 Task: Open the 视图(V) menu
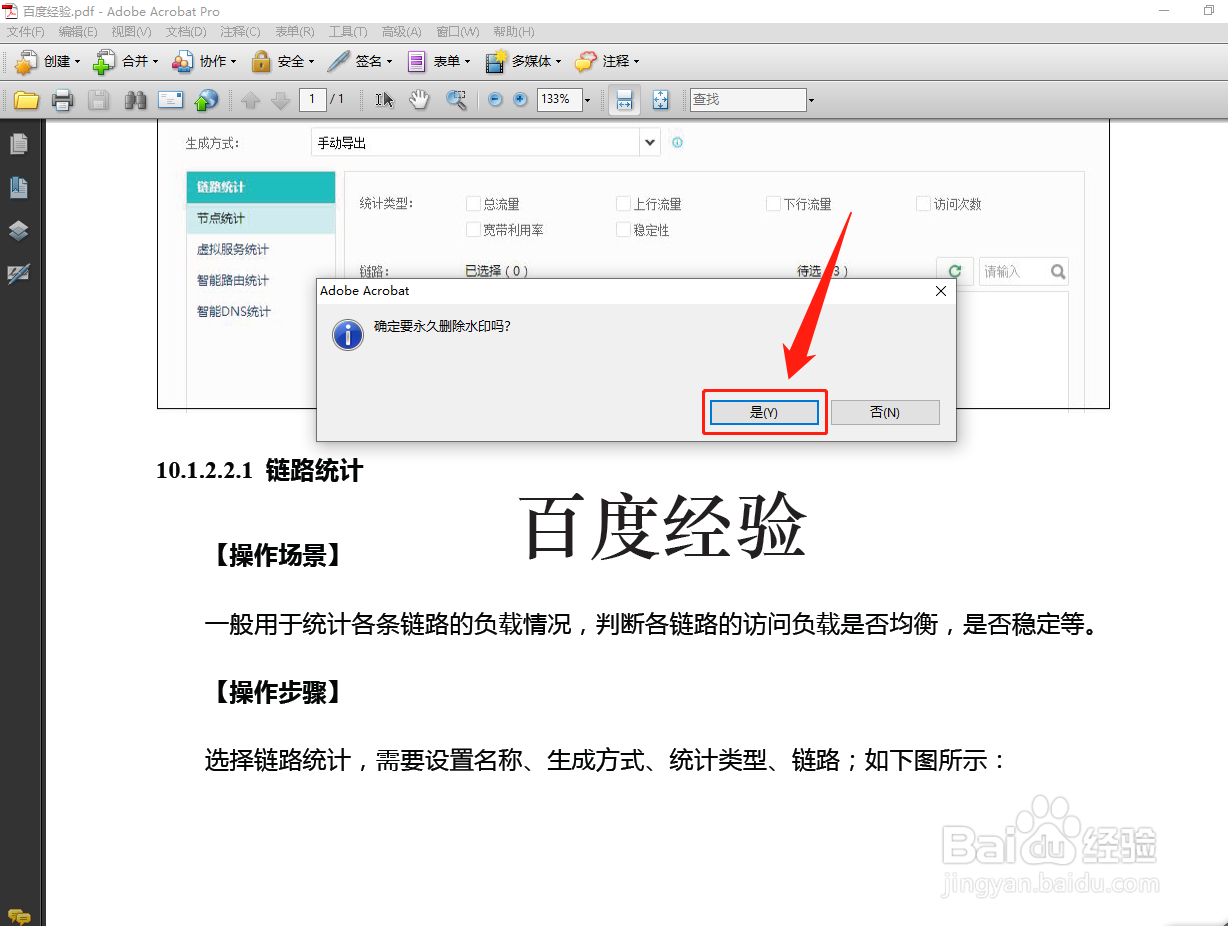point(132,32)
